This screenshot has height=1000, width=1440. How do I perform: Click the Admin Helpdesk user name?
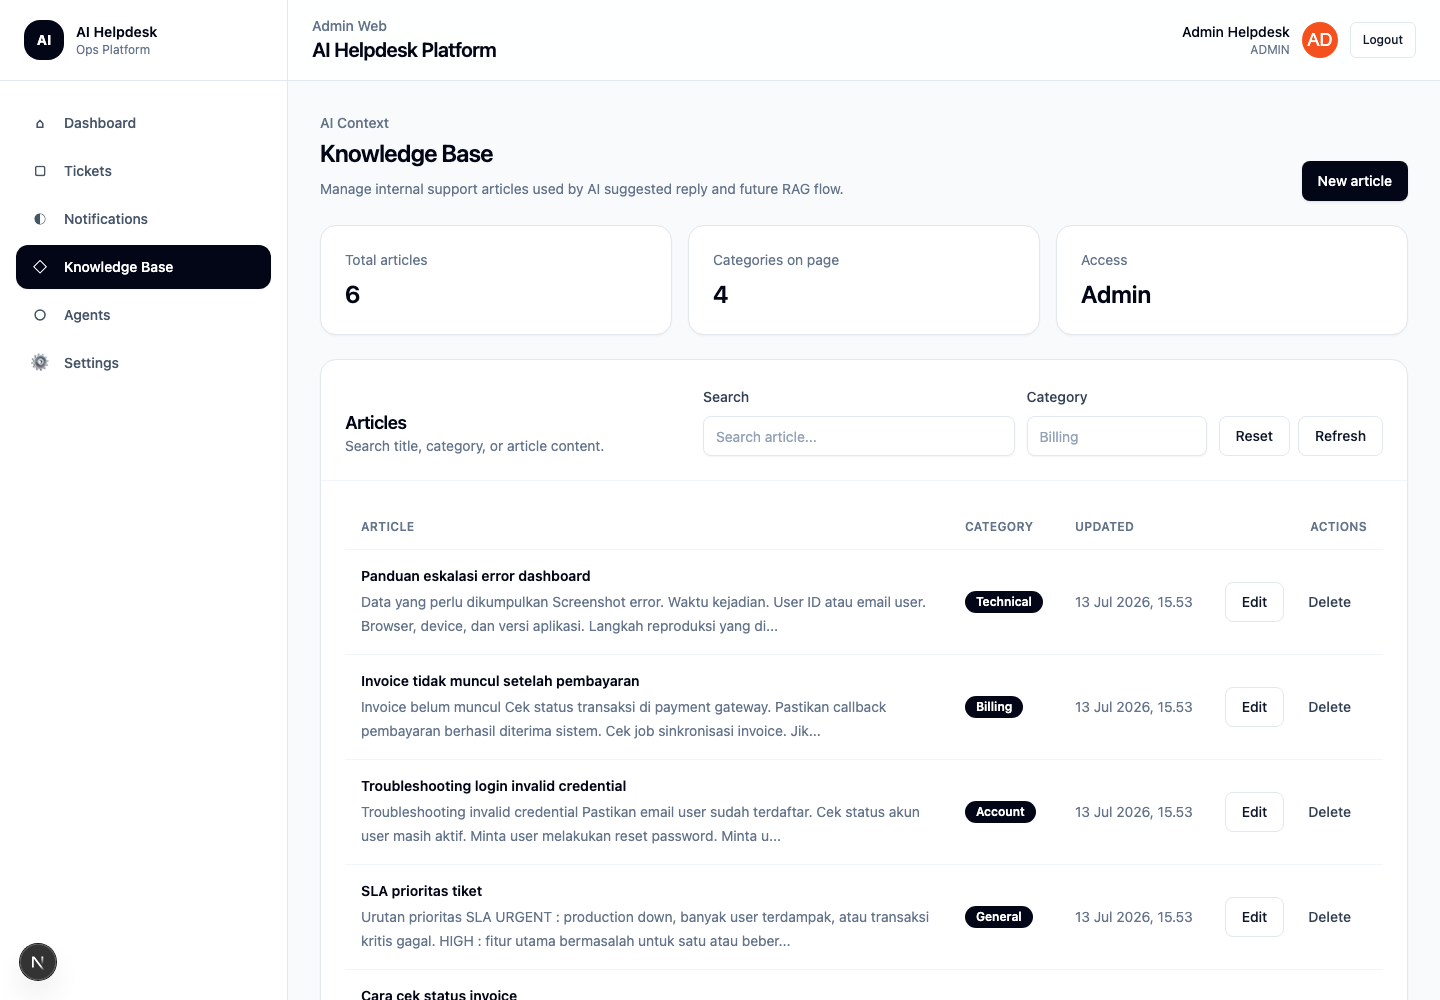coord(1235,32)
